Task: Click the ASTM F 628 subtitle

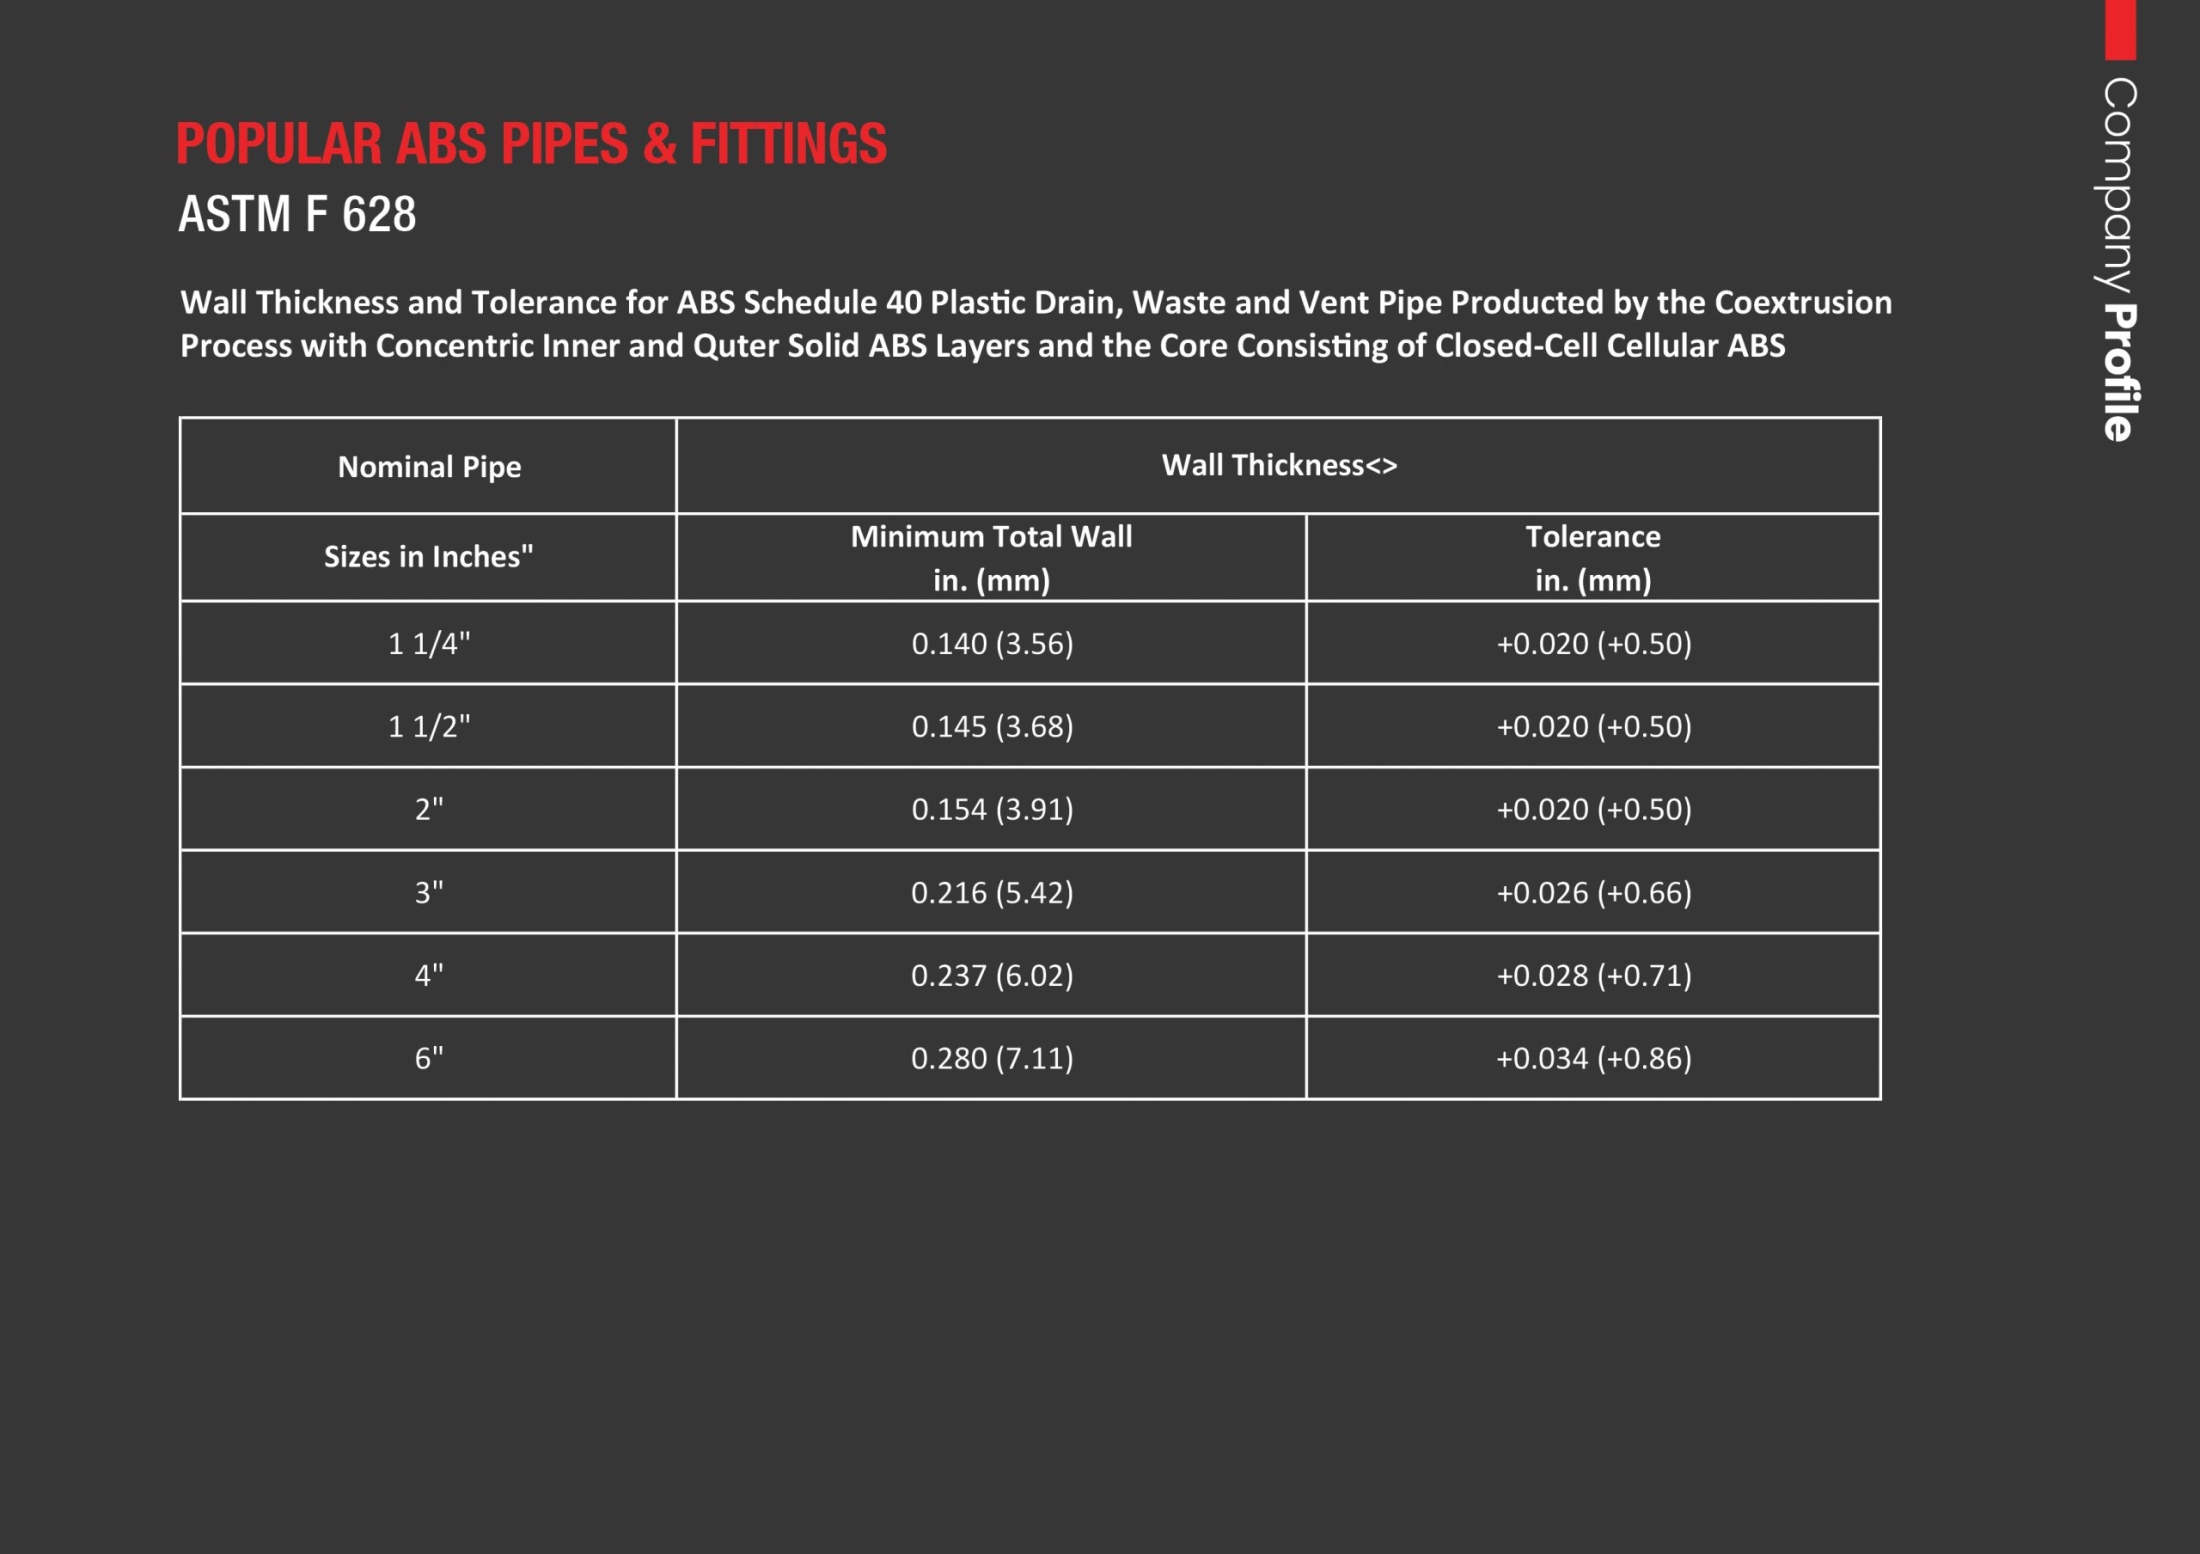Action: pyautogui.click(x=297, y=214)
